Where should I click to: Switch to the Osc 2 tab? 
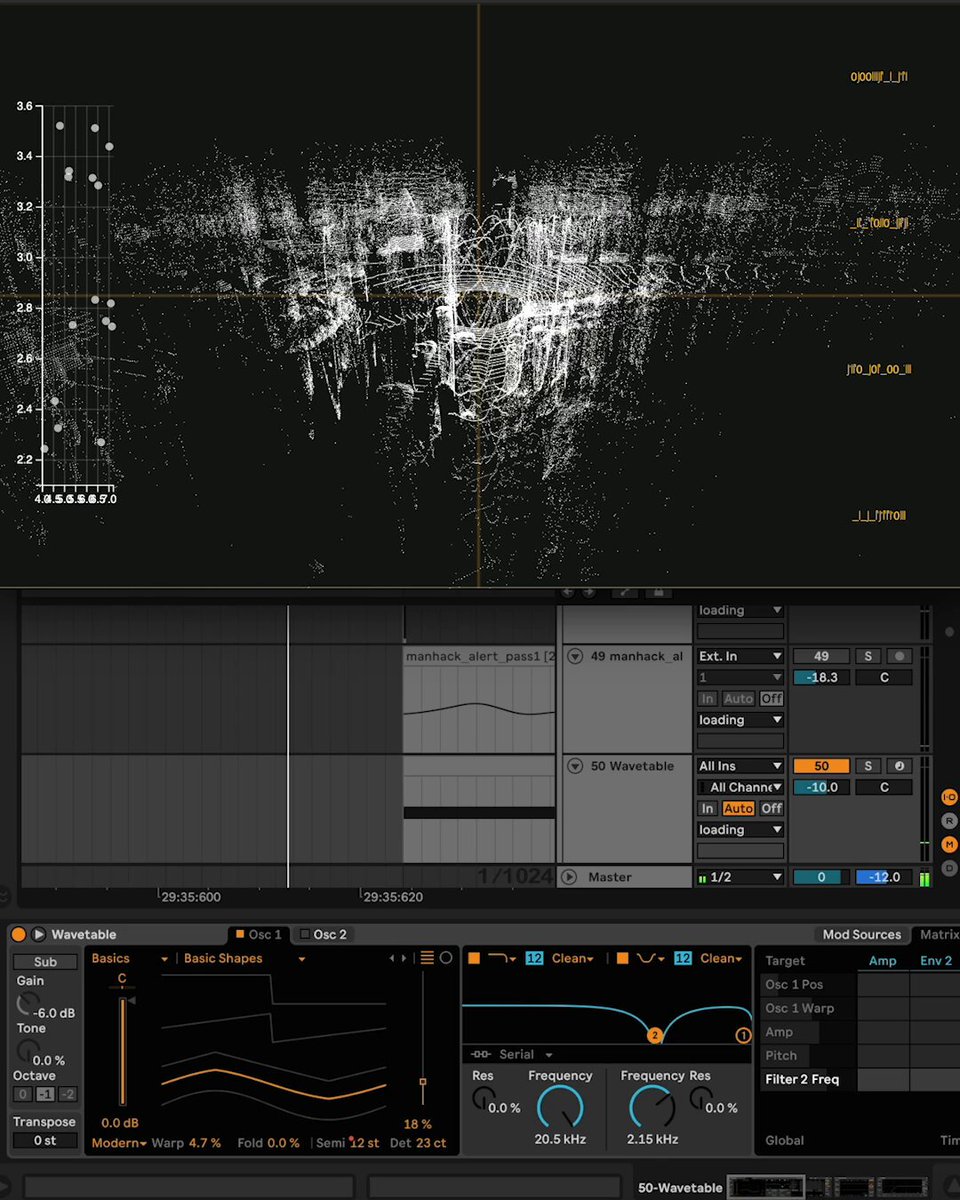pyautogui.click(x=323, y=934)
